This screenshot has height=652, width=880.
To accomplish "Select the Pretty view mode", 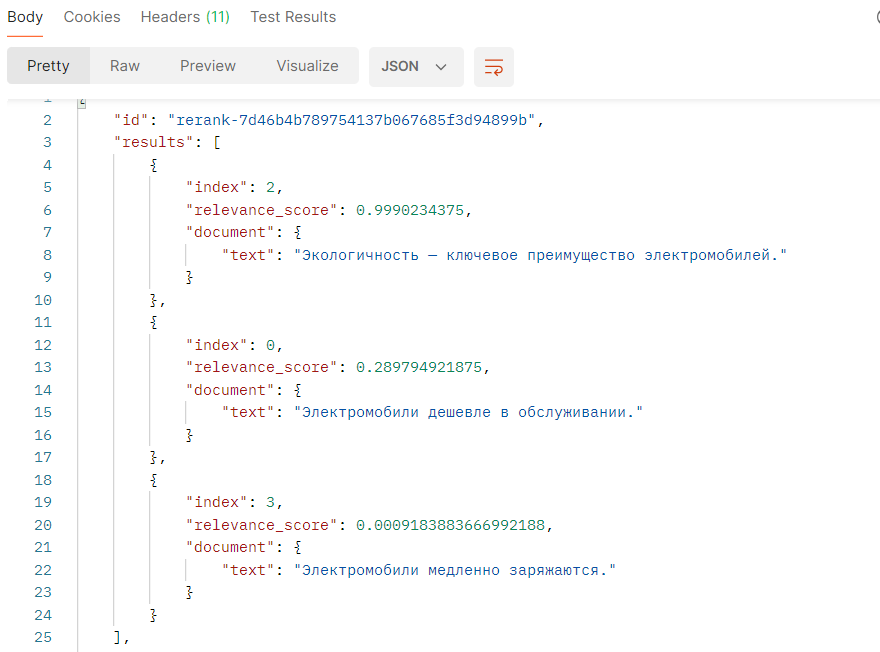I will coord(48,66).
